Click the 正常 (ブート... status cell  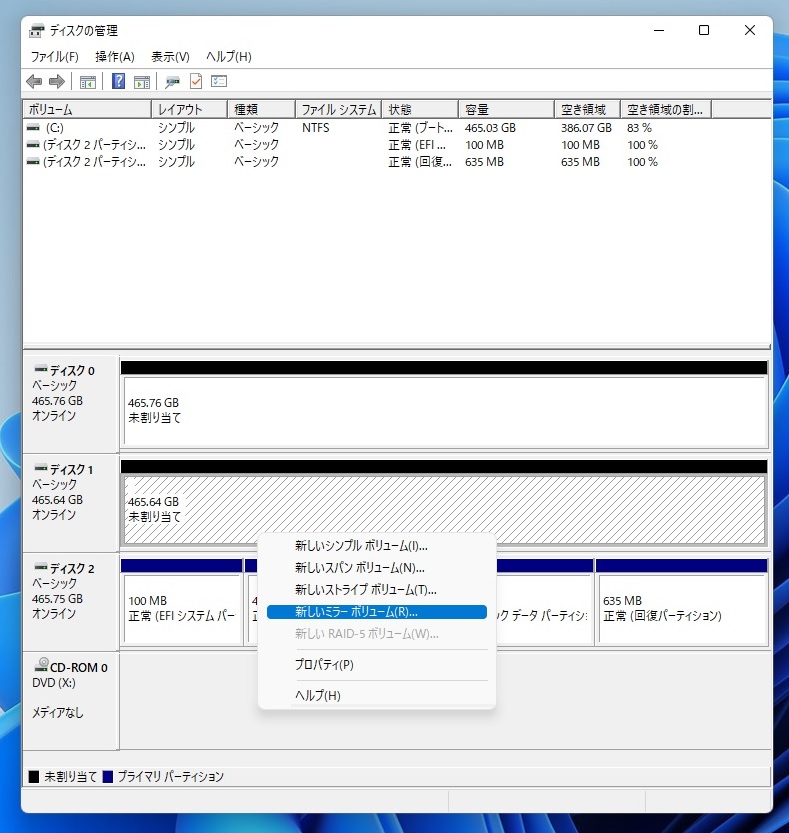click(x=420, y=128)
